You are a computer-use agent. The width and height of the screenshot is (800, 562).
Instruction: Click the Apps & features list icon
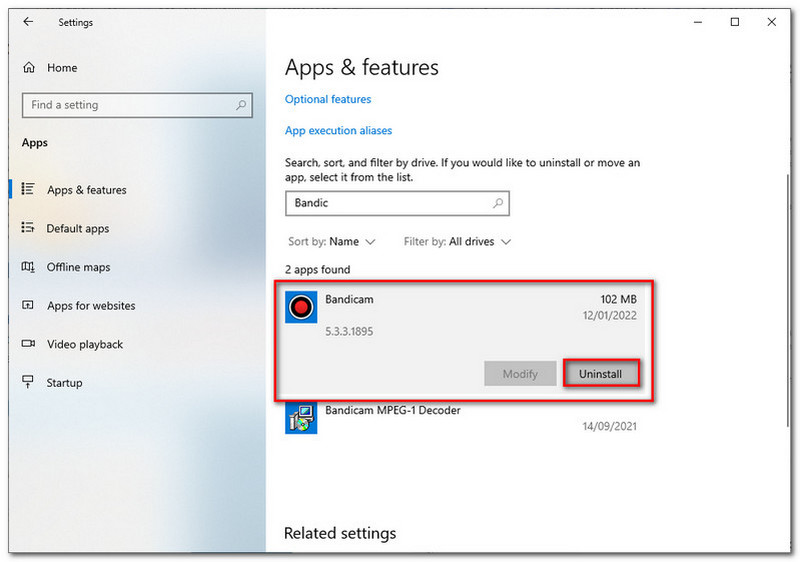pyautogui.click(x=28, y=189)
